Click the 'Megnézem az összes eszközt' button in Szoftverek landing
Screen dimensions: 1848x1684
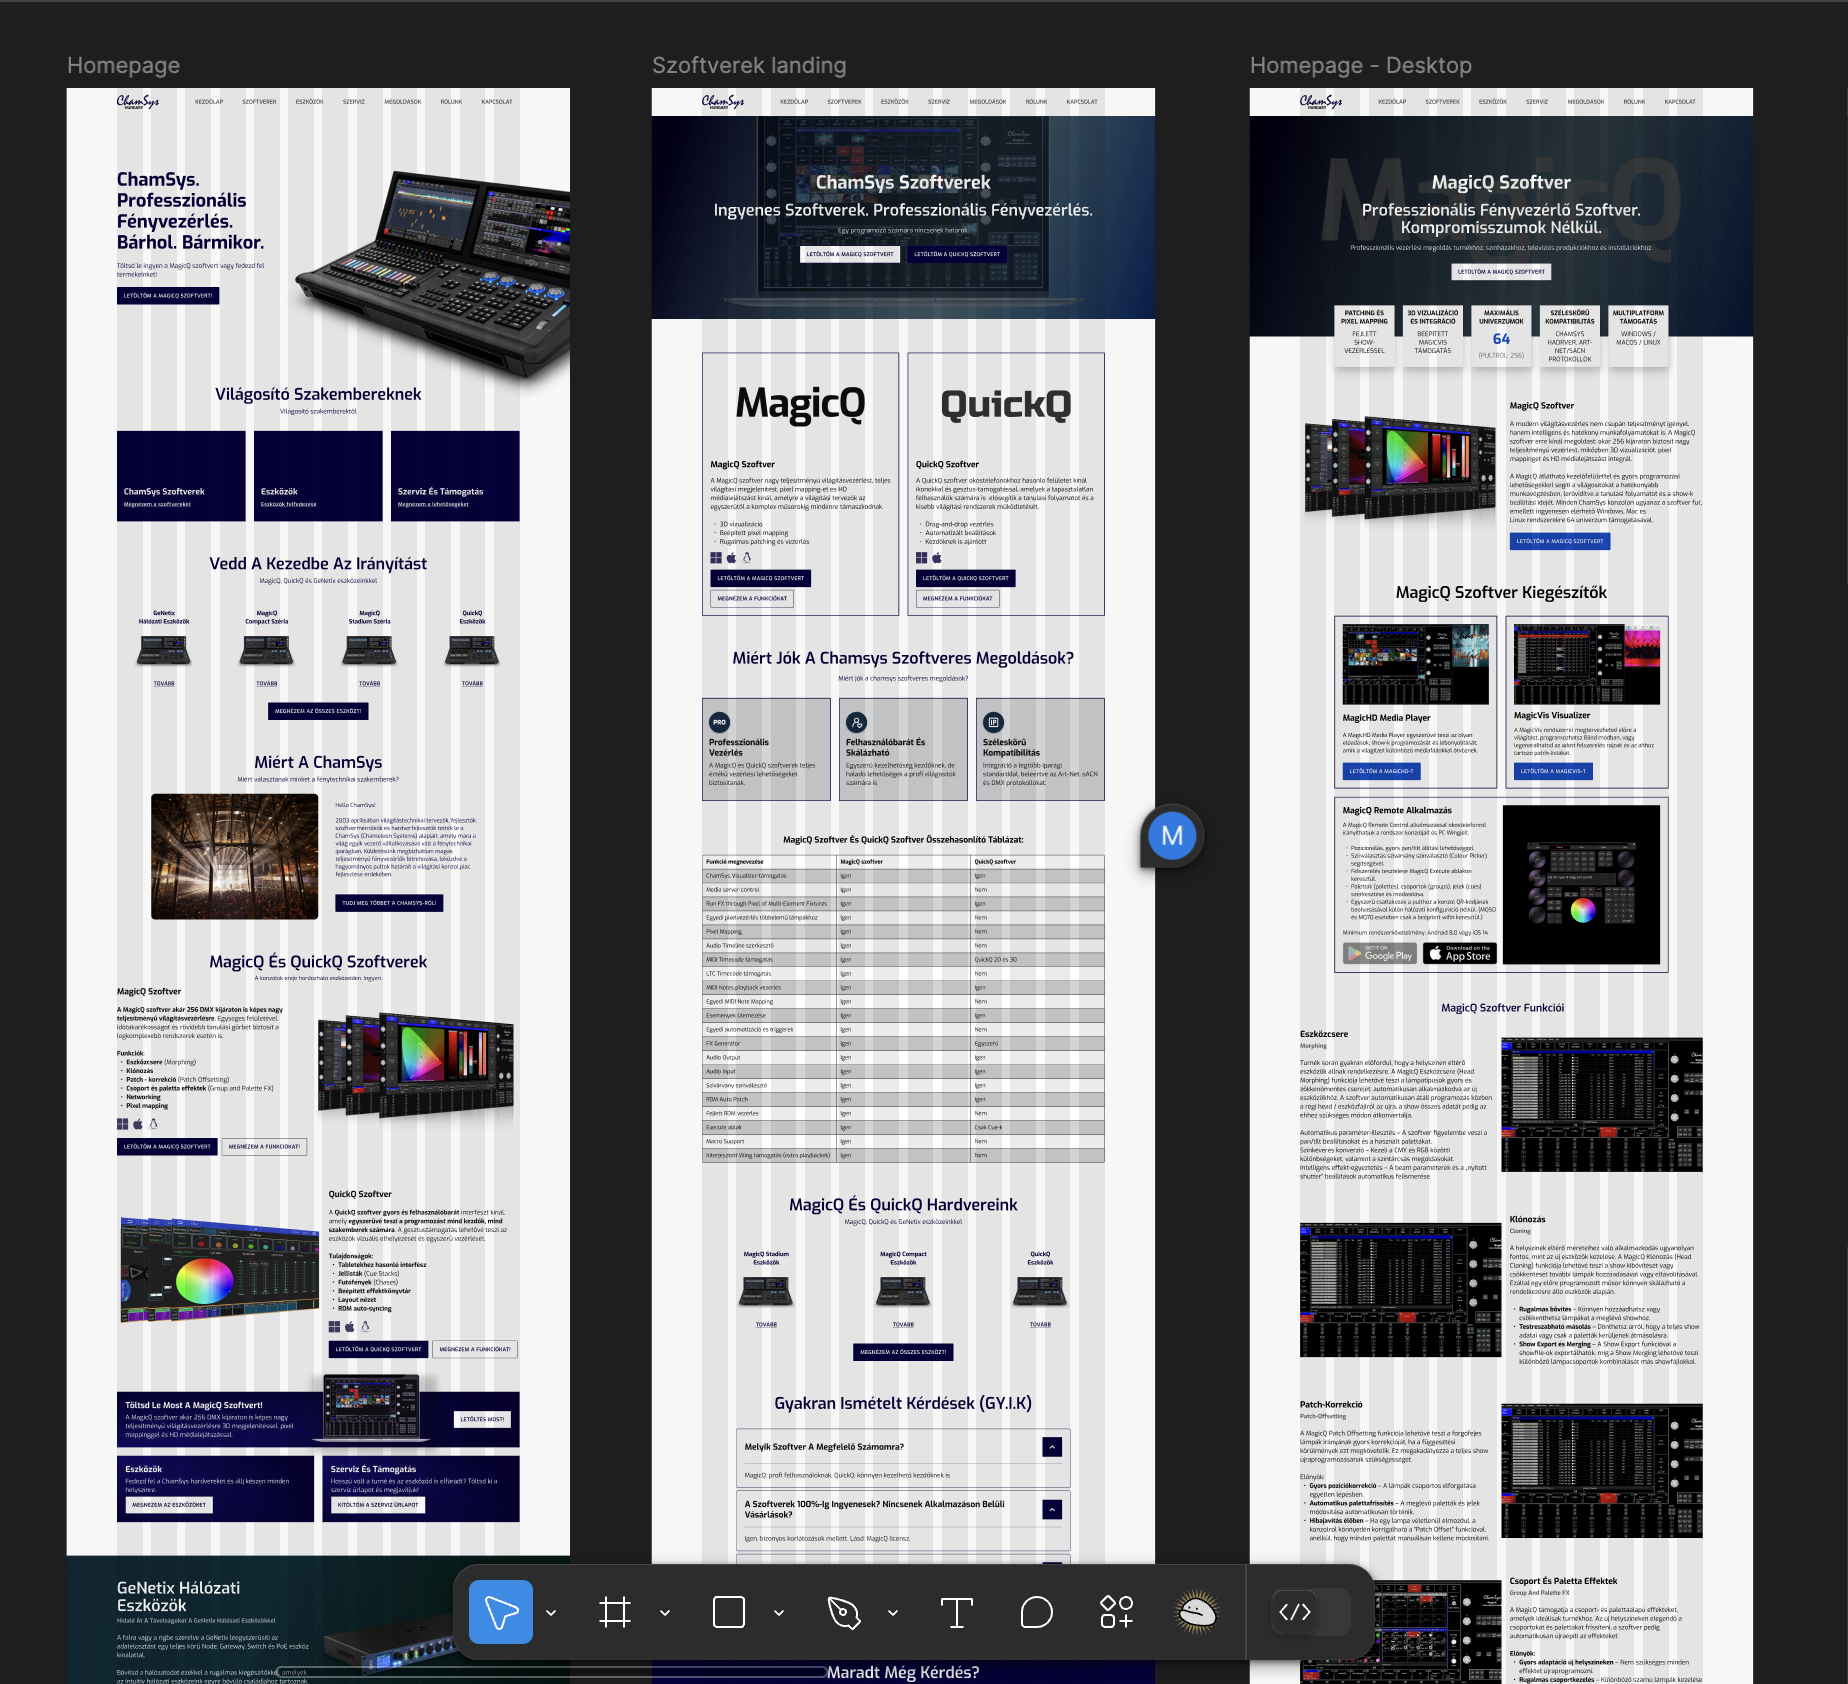[x=903, y=1352]
